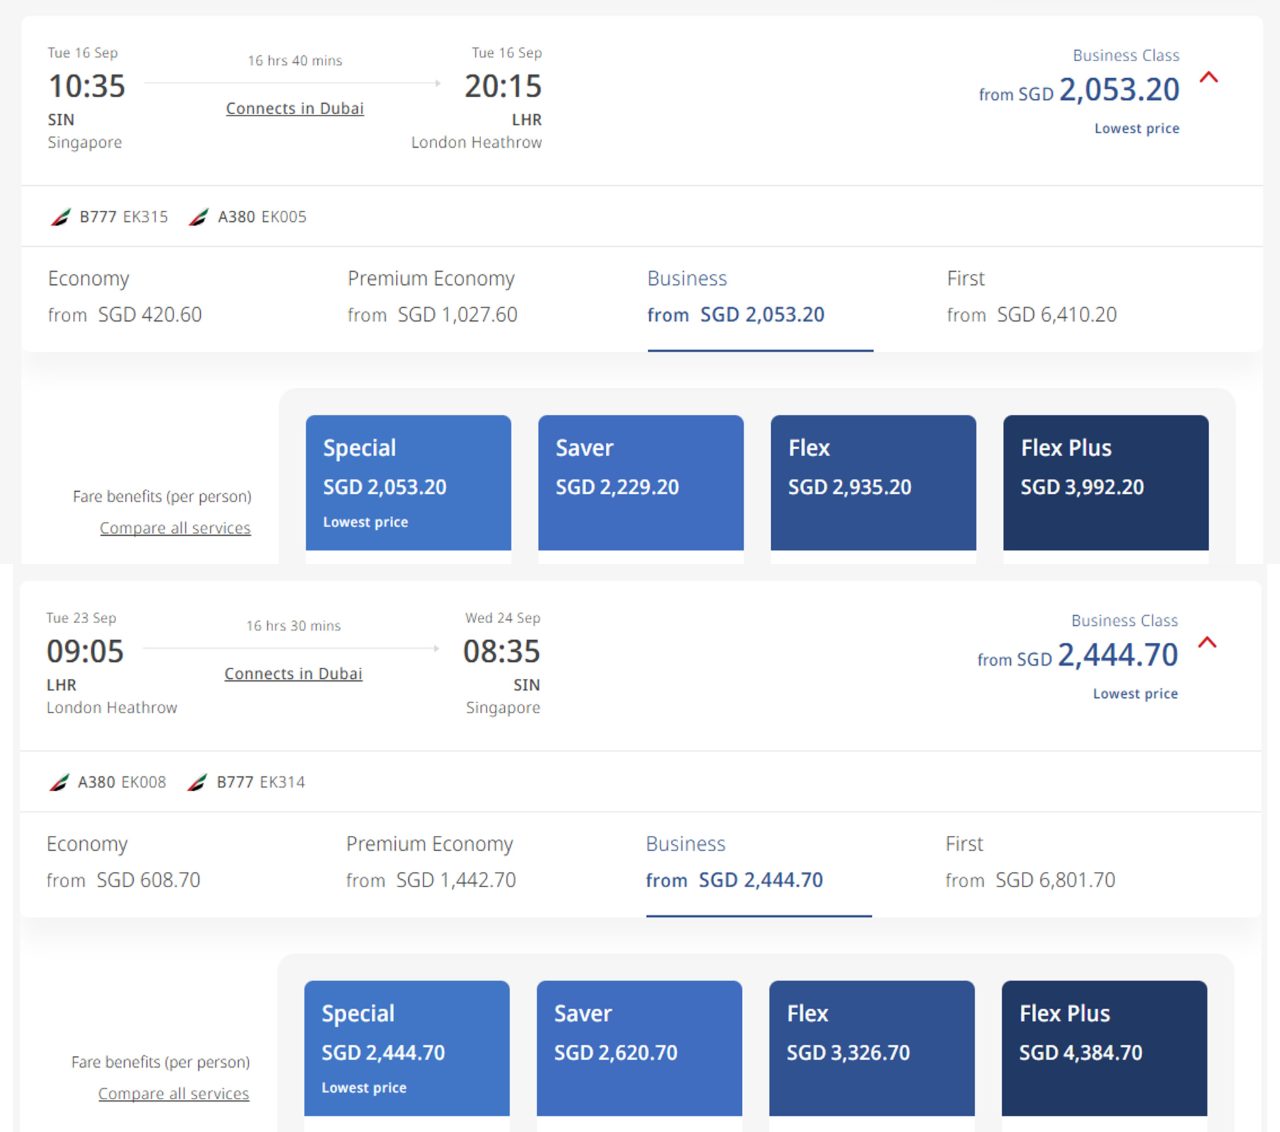This screenshot has height=1132, width=1280.
Task: Choose Flex fare SGD 3,326.70
Action: tap(872, 1048)
